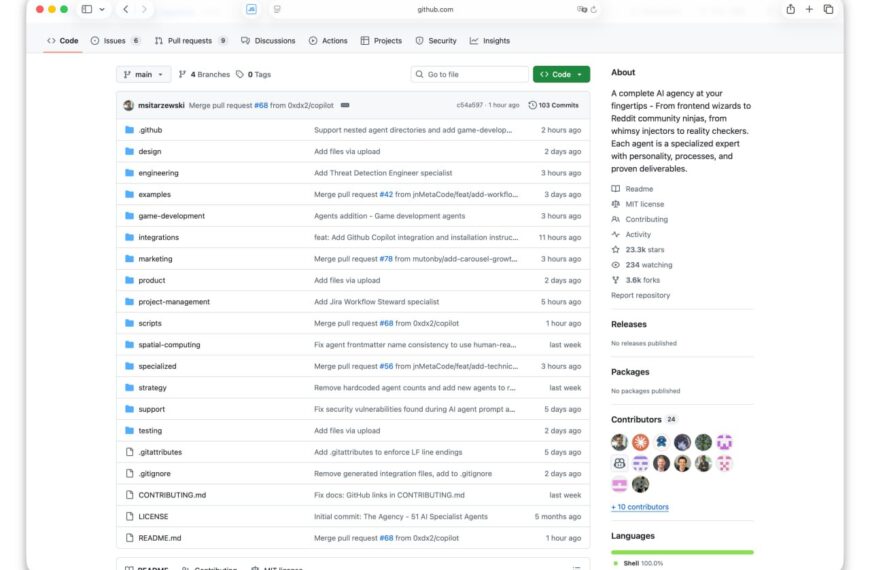Expand the Safari sidebar options chevron
Image resolution: width=870 pixels, height=570 pixels.
pyautogui.click(x=102, y=9)
